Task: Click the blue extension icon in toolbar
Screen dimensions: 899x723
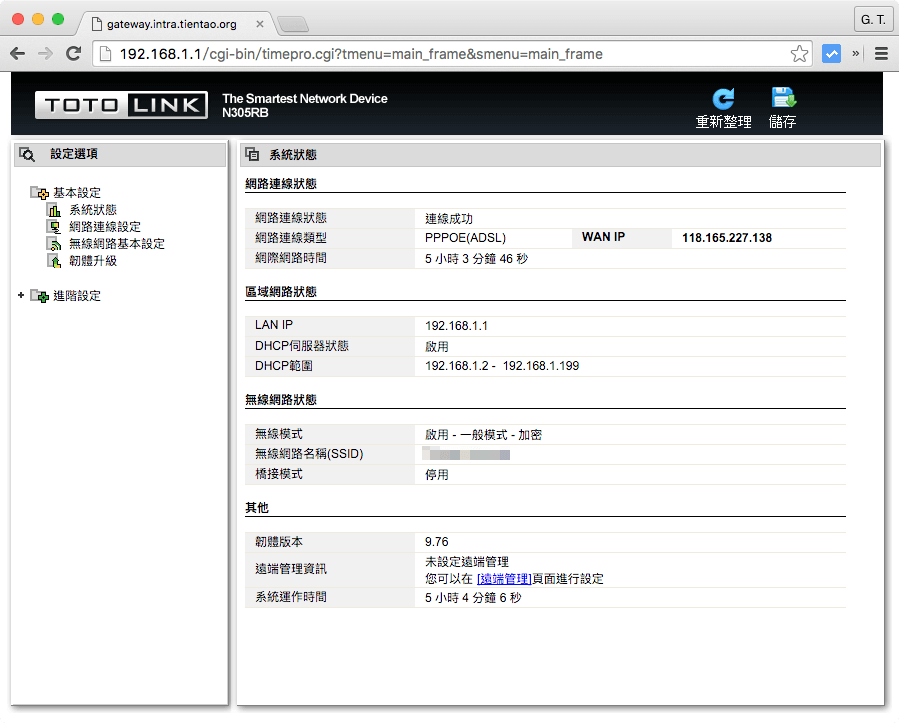Action: (831, 54)
